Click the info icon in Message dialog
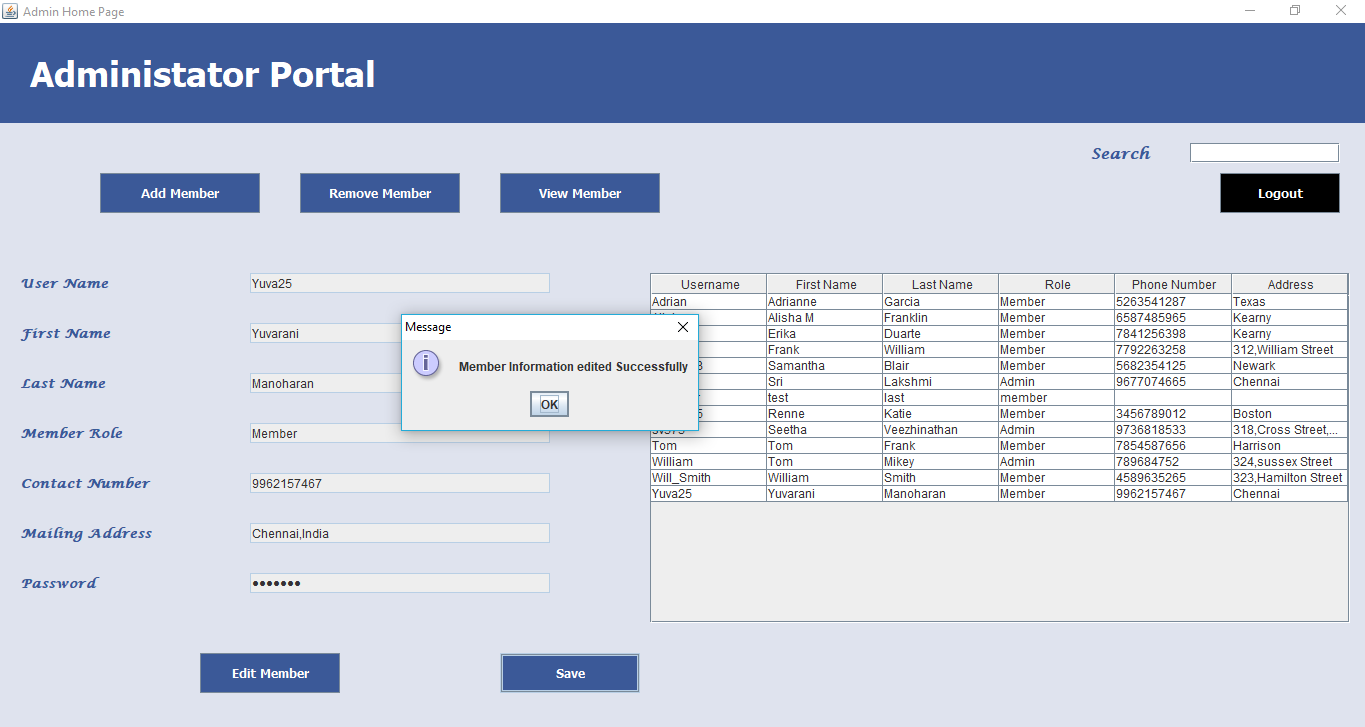 pyautogui.click(x=426, y=364)
